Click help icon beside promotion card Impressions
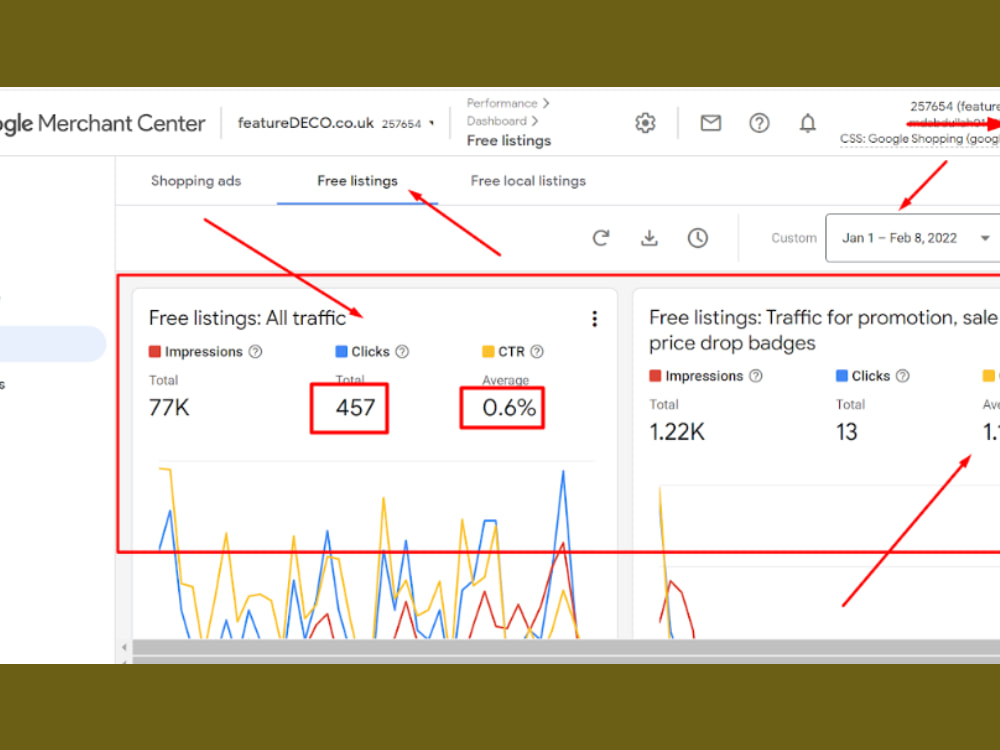 [756, 376]
